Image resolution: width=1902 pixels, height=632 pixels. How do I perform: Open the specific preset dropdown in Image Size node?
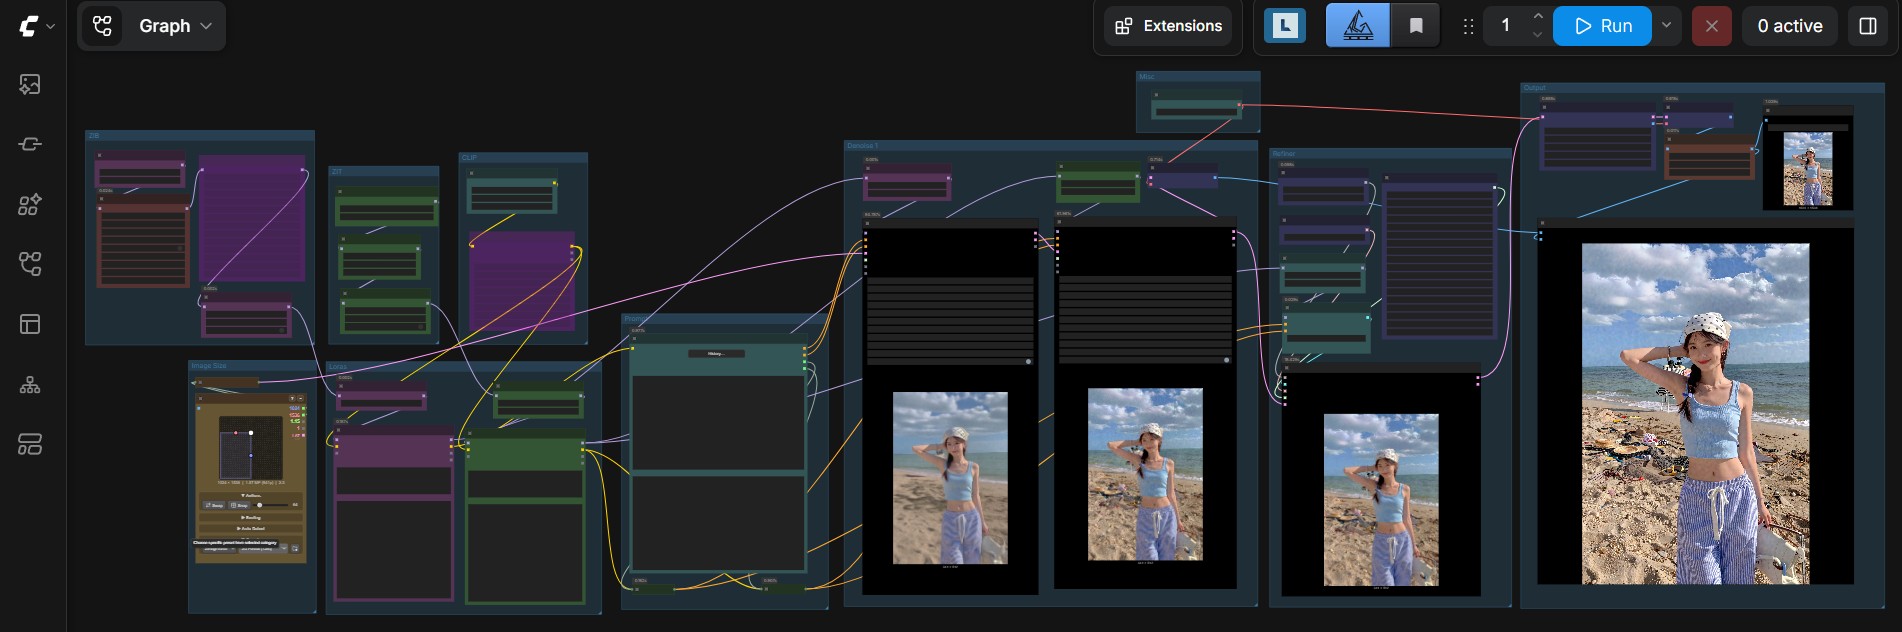[x=263, y=548]
